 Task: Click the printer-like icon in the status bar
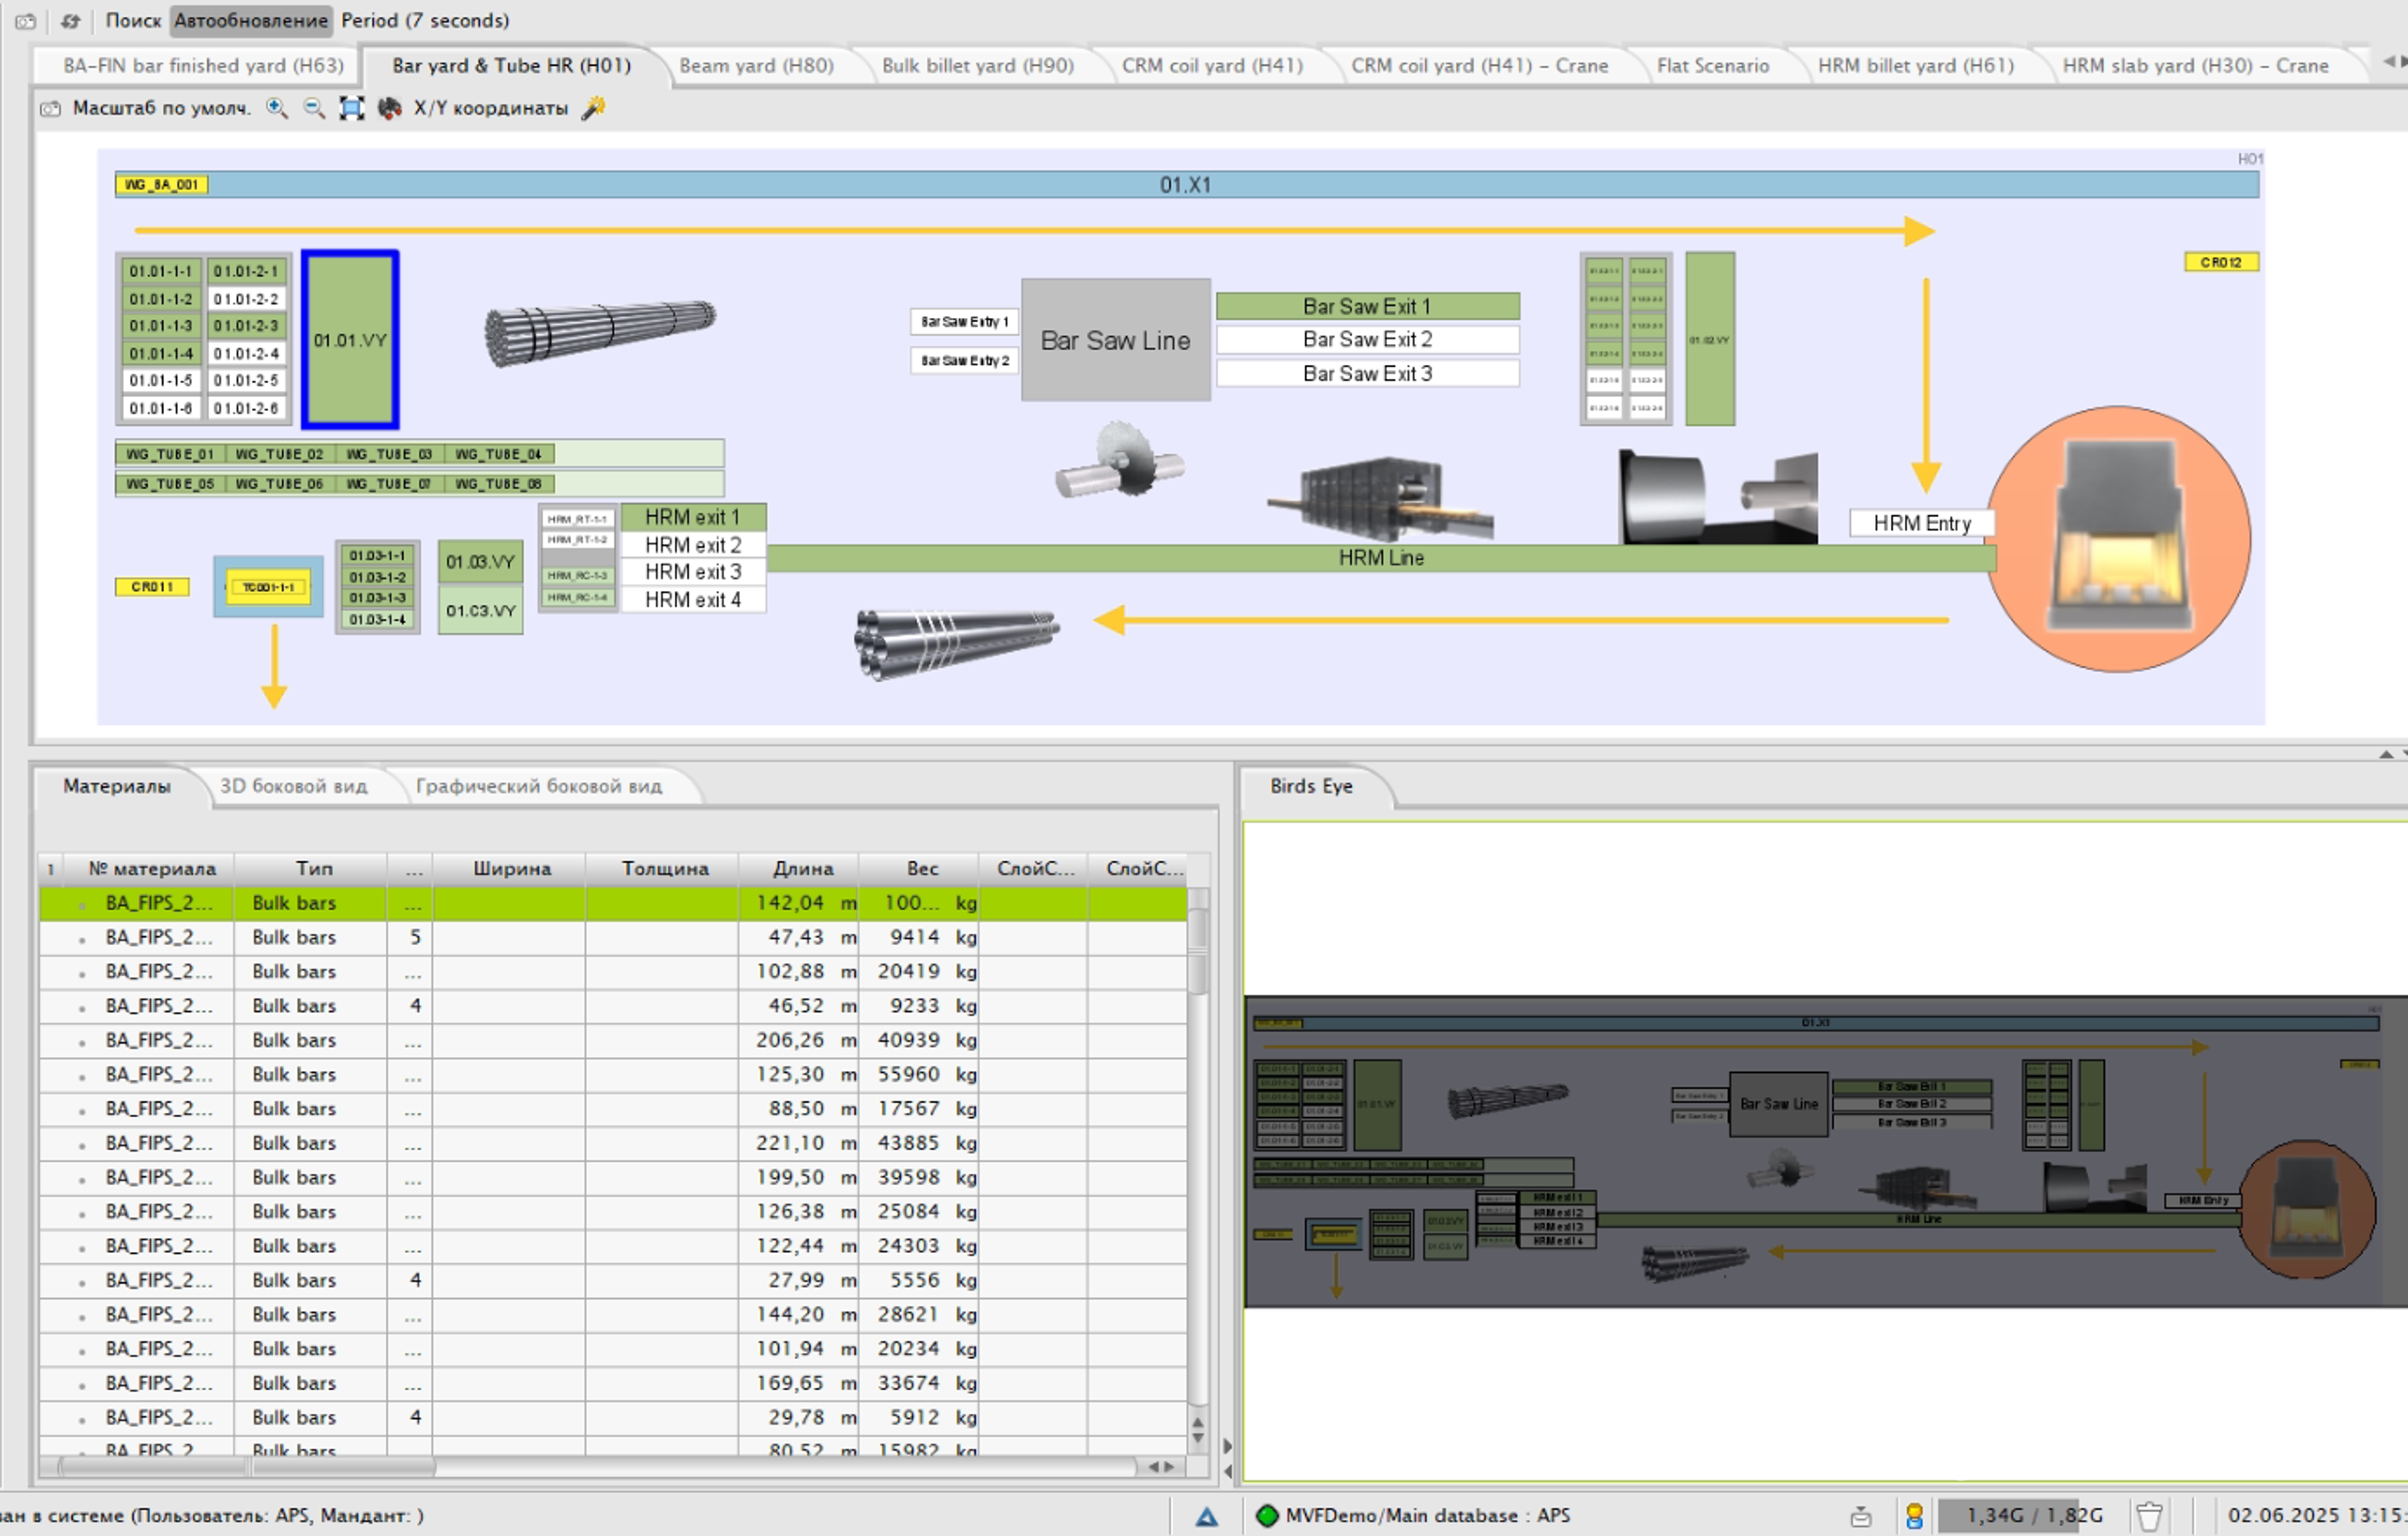pos(1860,1517)
